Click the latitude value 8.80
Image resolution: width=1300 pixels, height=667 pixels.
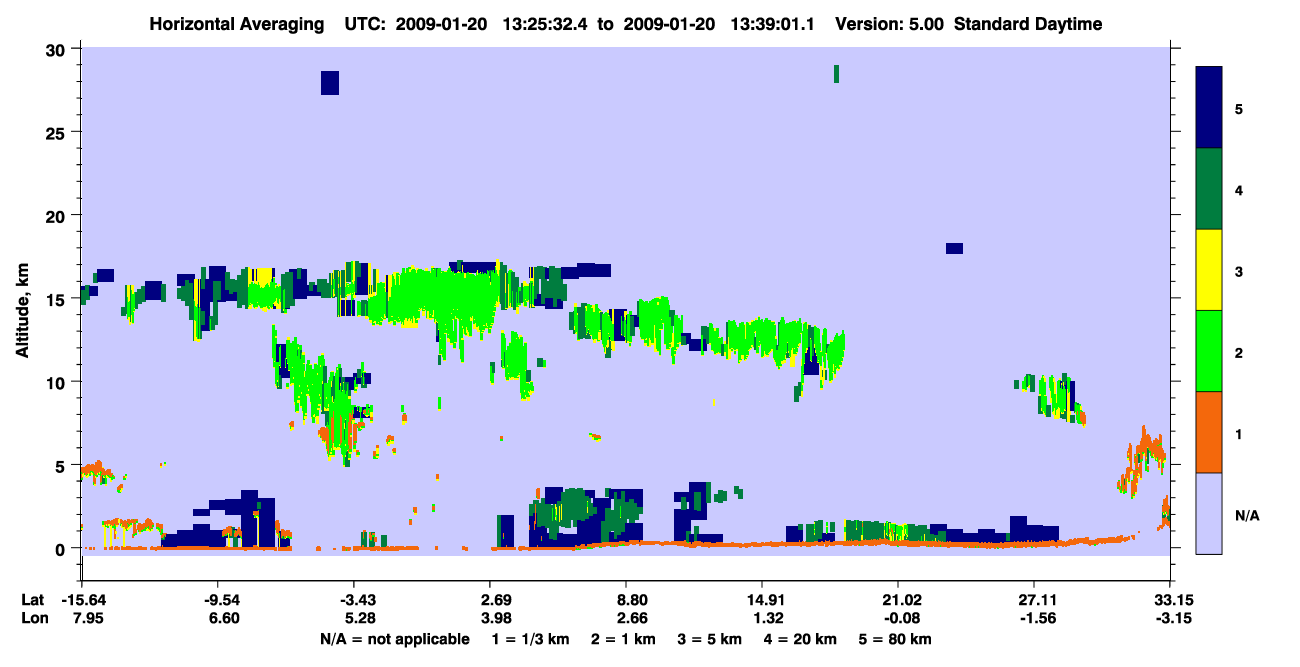[633, 600]
